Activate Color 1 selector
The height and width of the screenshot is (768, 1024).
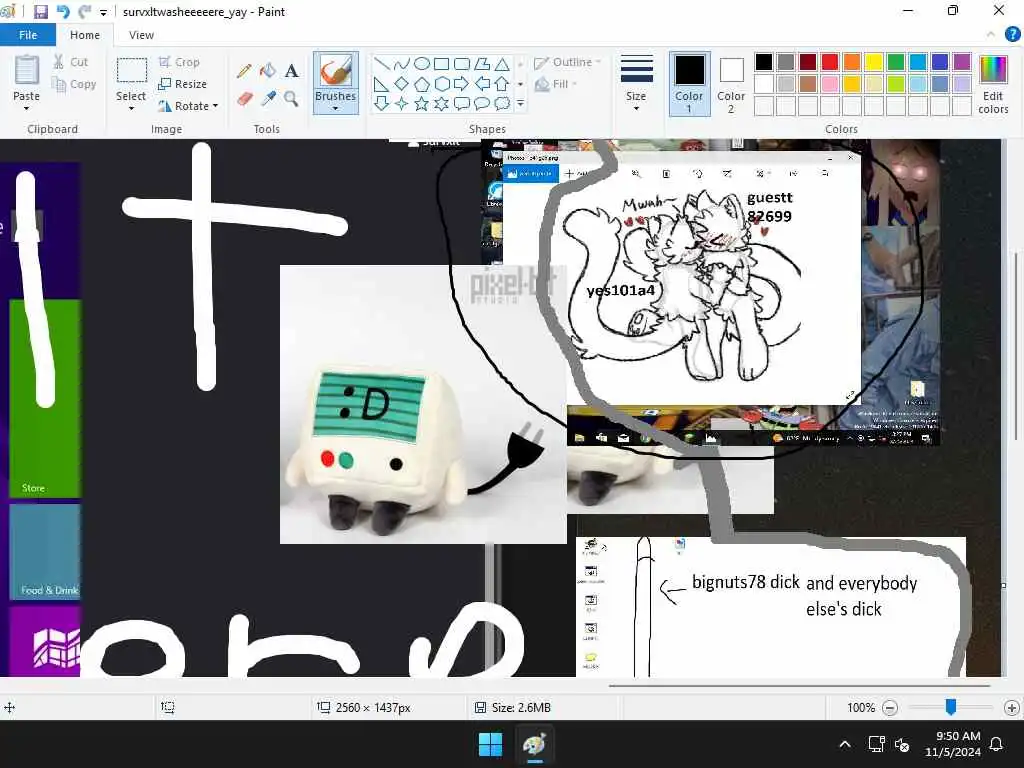690,84
